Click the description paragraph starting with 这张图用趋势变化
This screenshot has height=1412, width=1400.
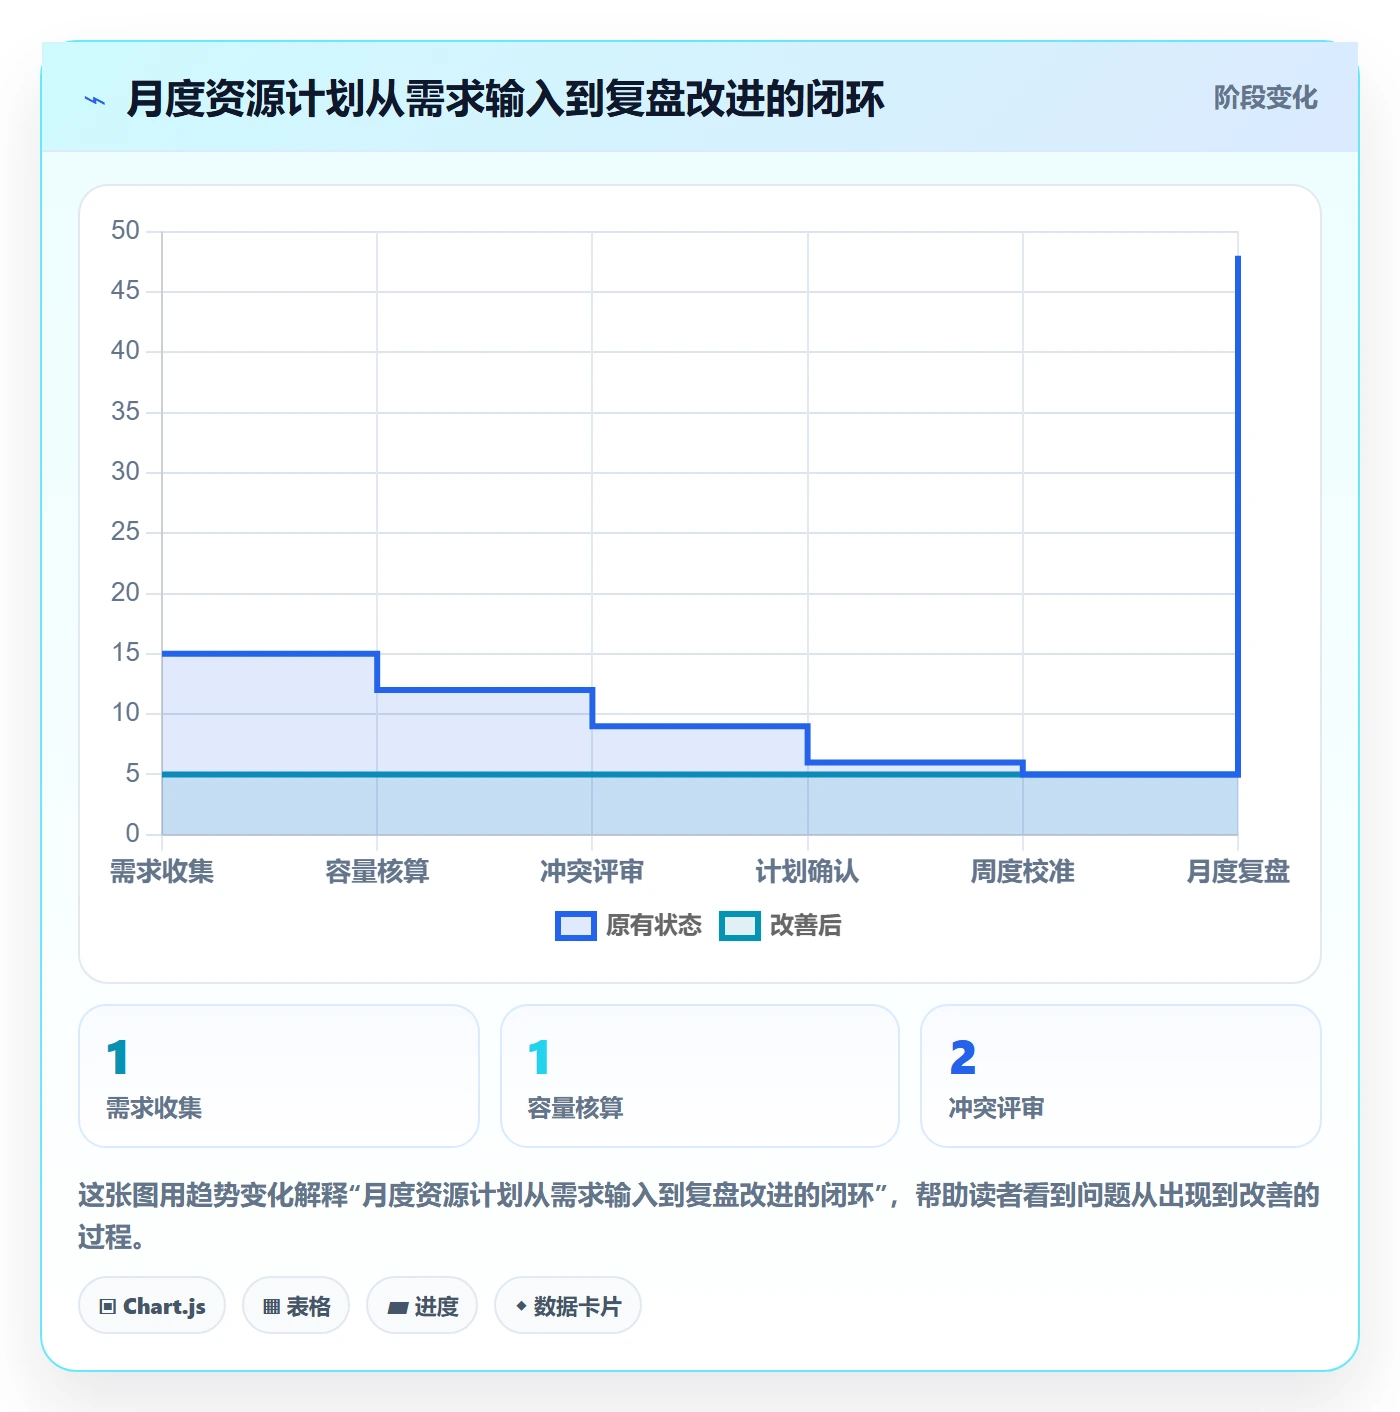(699, 1216)
